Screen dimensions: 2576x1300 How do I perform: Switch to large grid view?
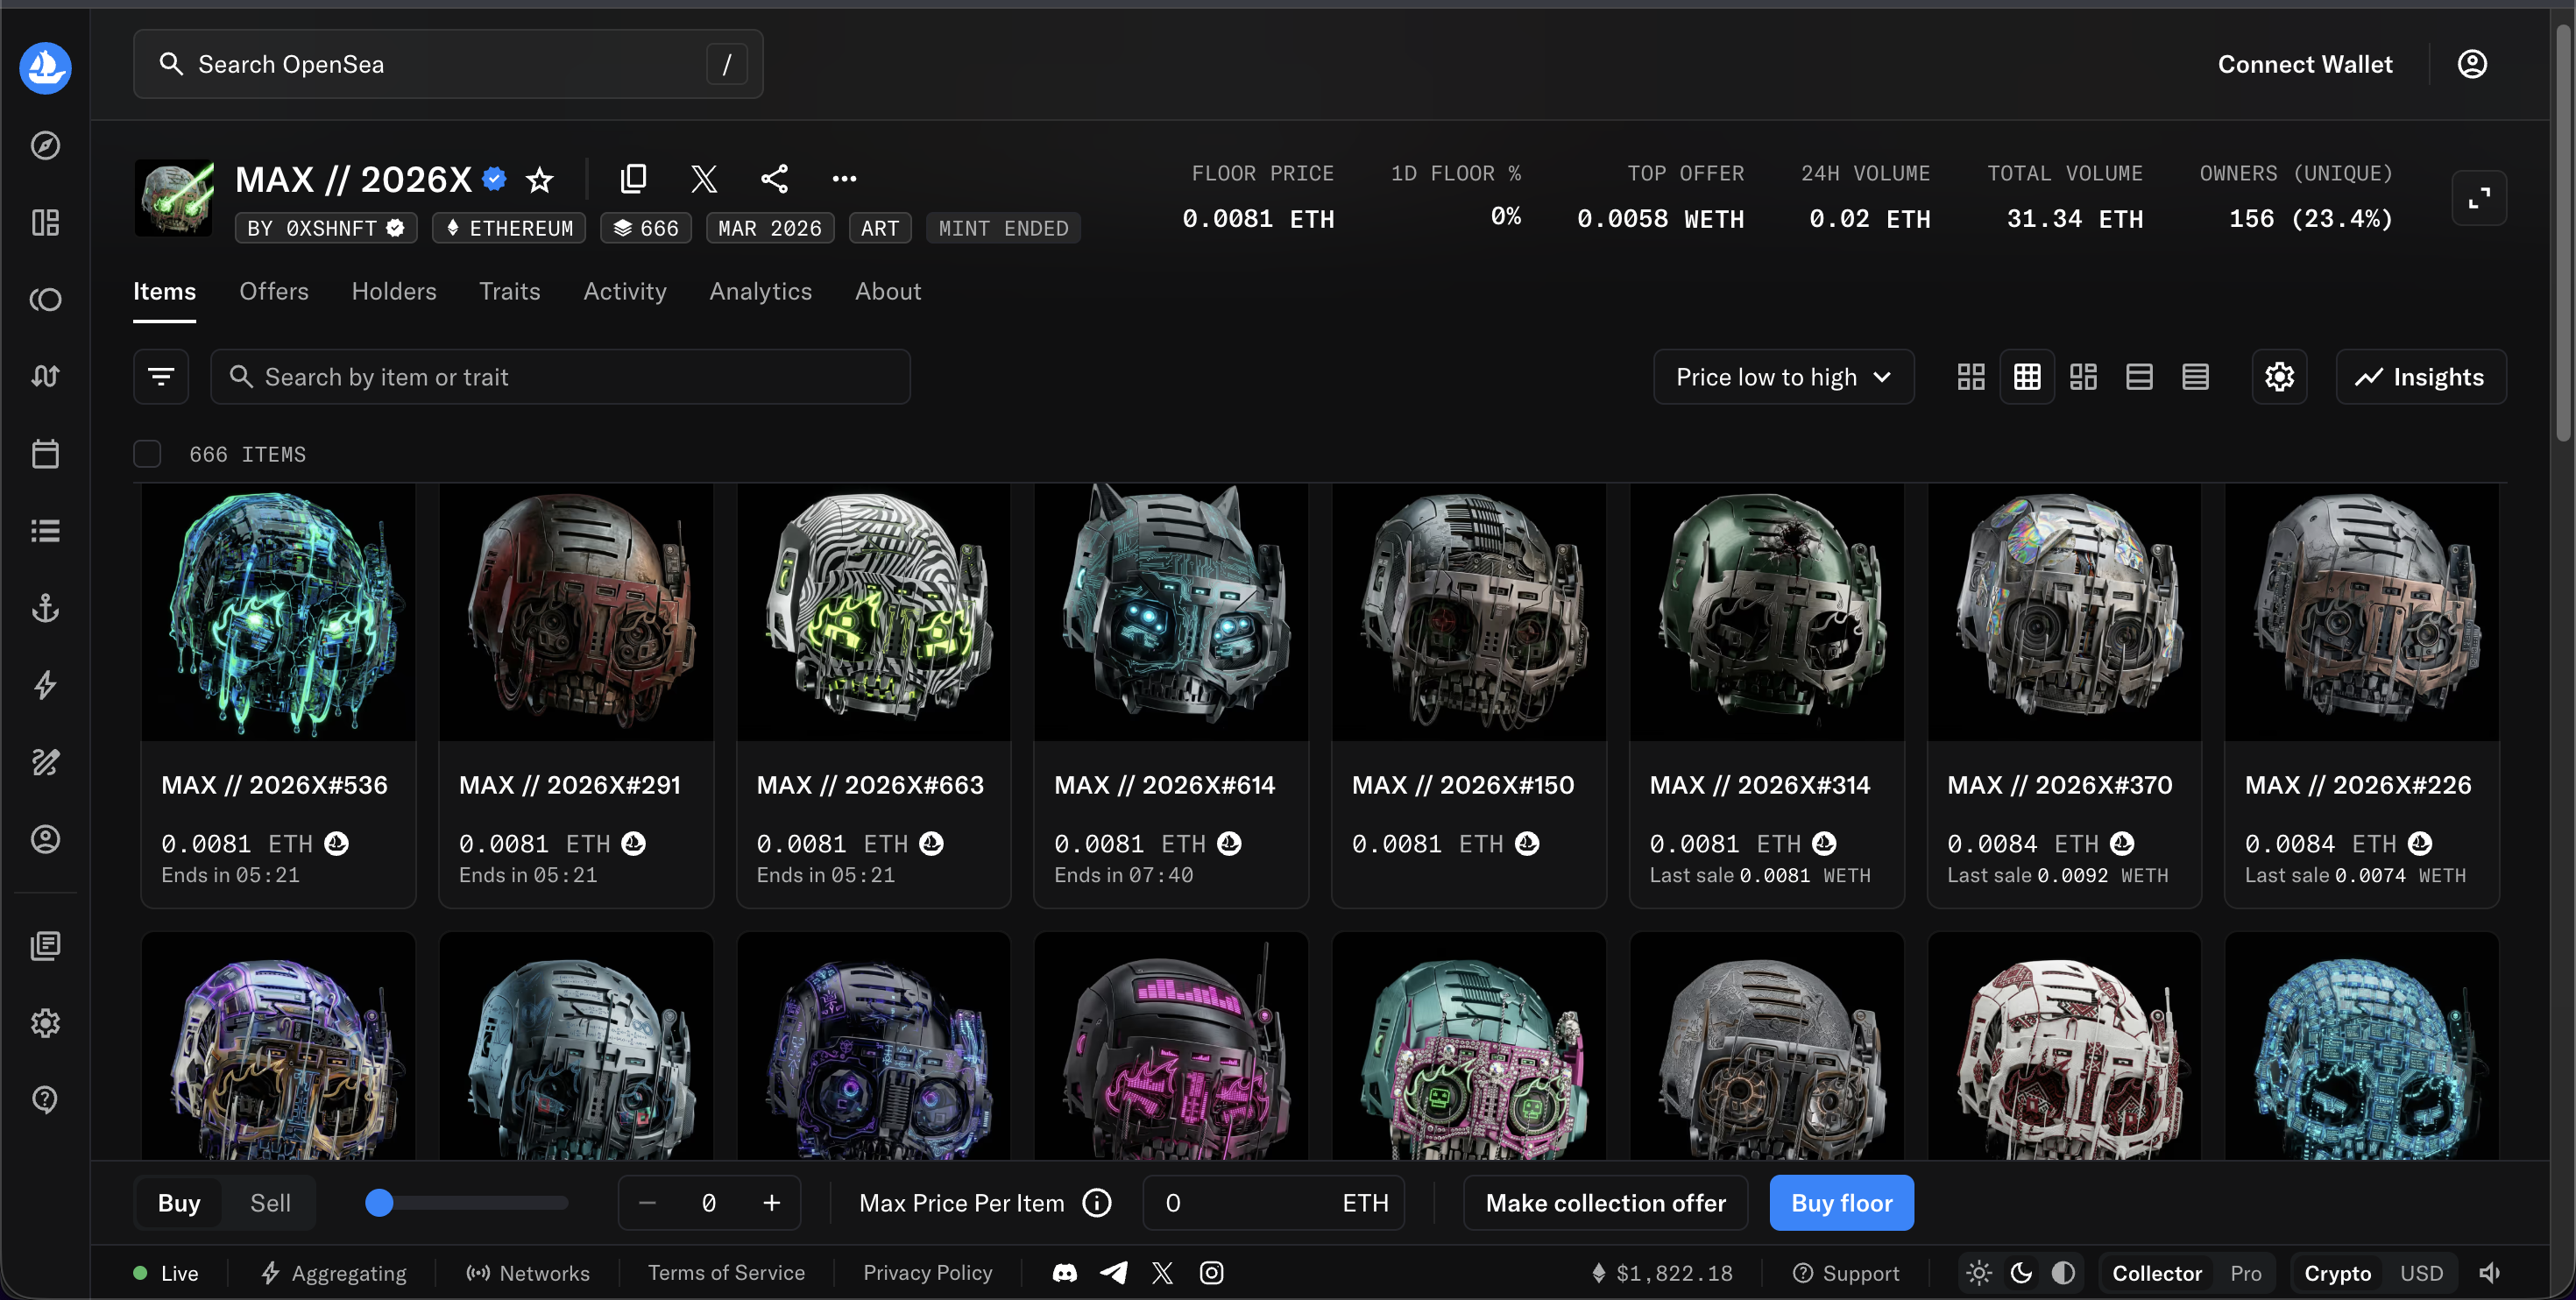(x=1971, y=377)
